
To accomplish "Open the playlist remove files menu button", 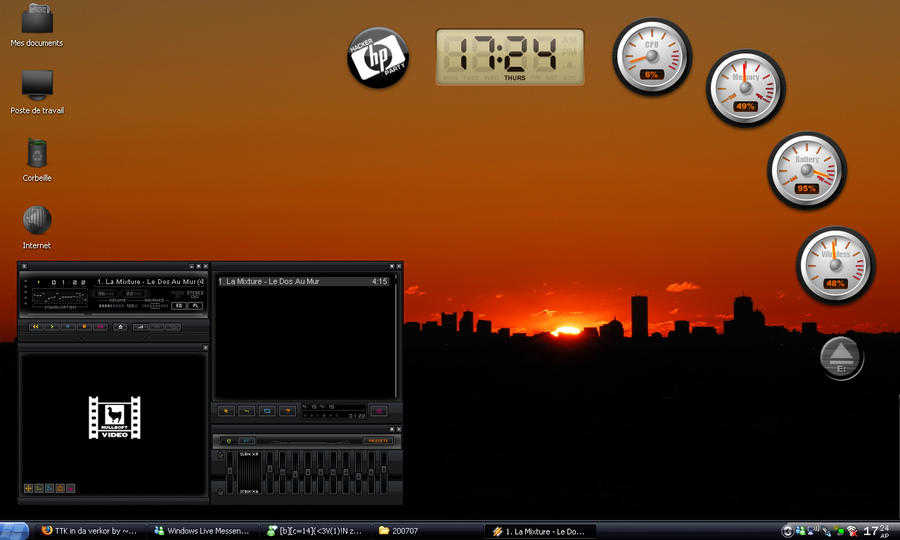I will point(246,410).
